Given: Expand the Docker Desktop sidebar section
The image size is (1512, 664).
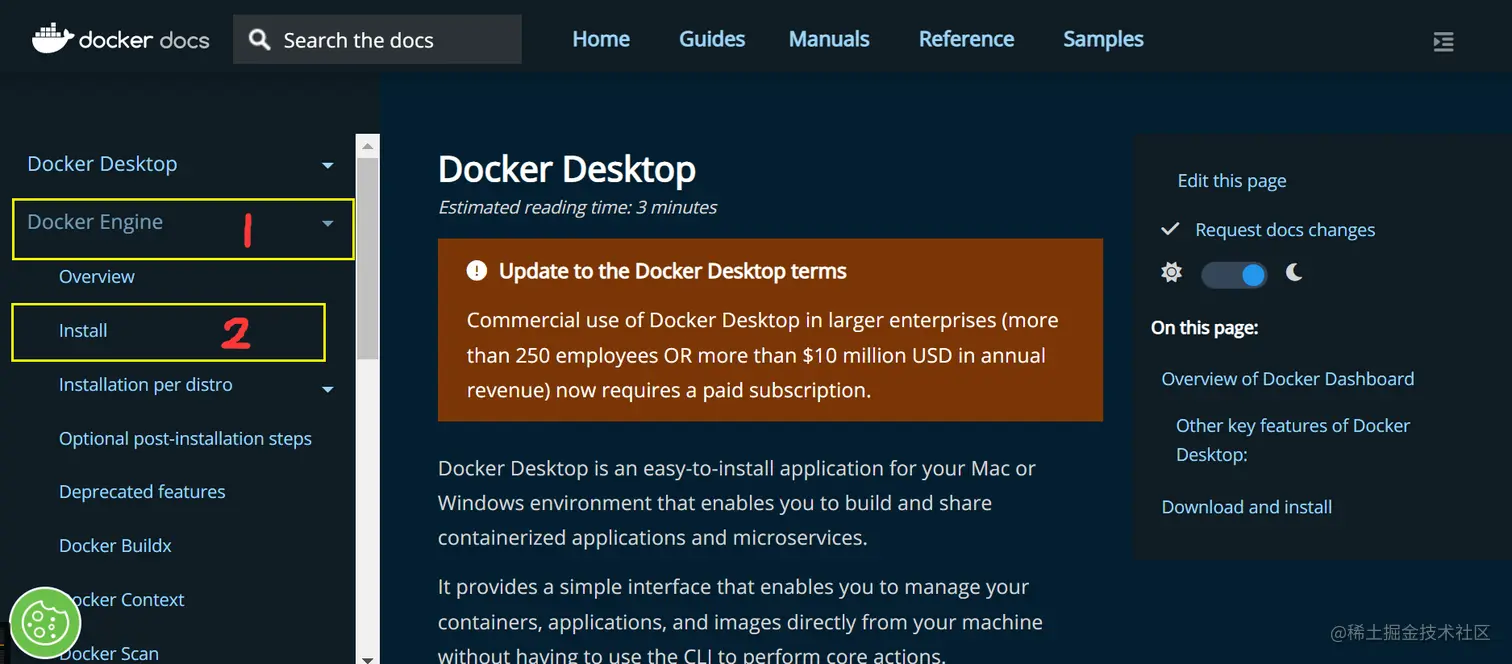Looking at the screenshot, I should tap(327, 165).
